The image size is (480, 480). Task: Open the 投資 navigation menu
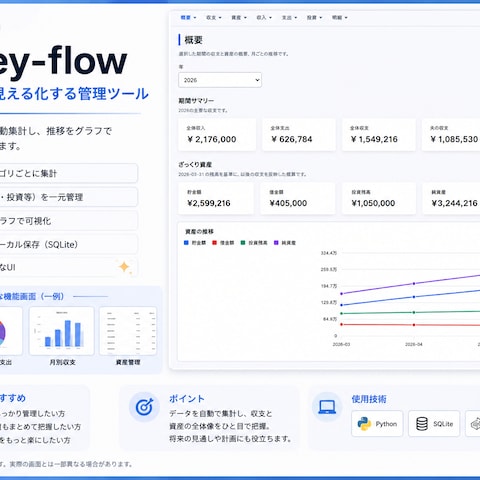(314, 18)
